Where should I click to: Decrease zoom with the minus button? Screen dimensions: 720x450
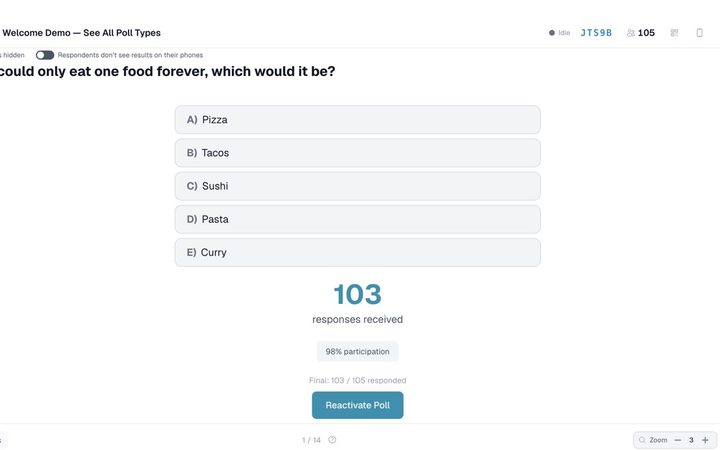point(678,440)
